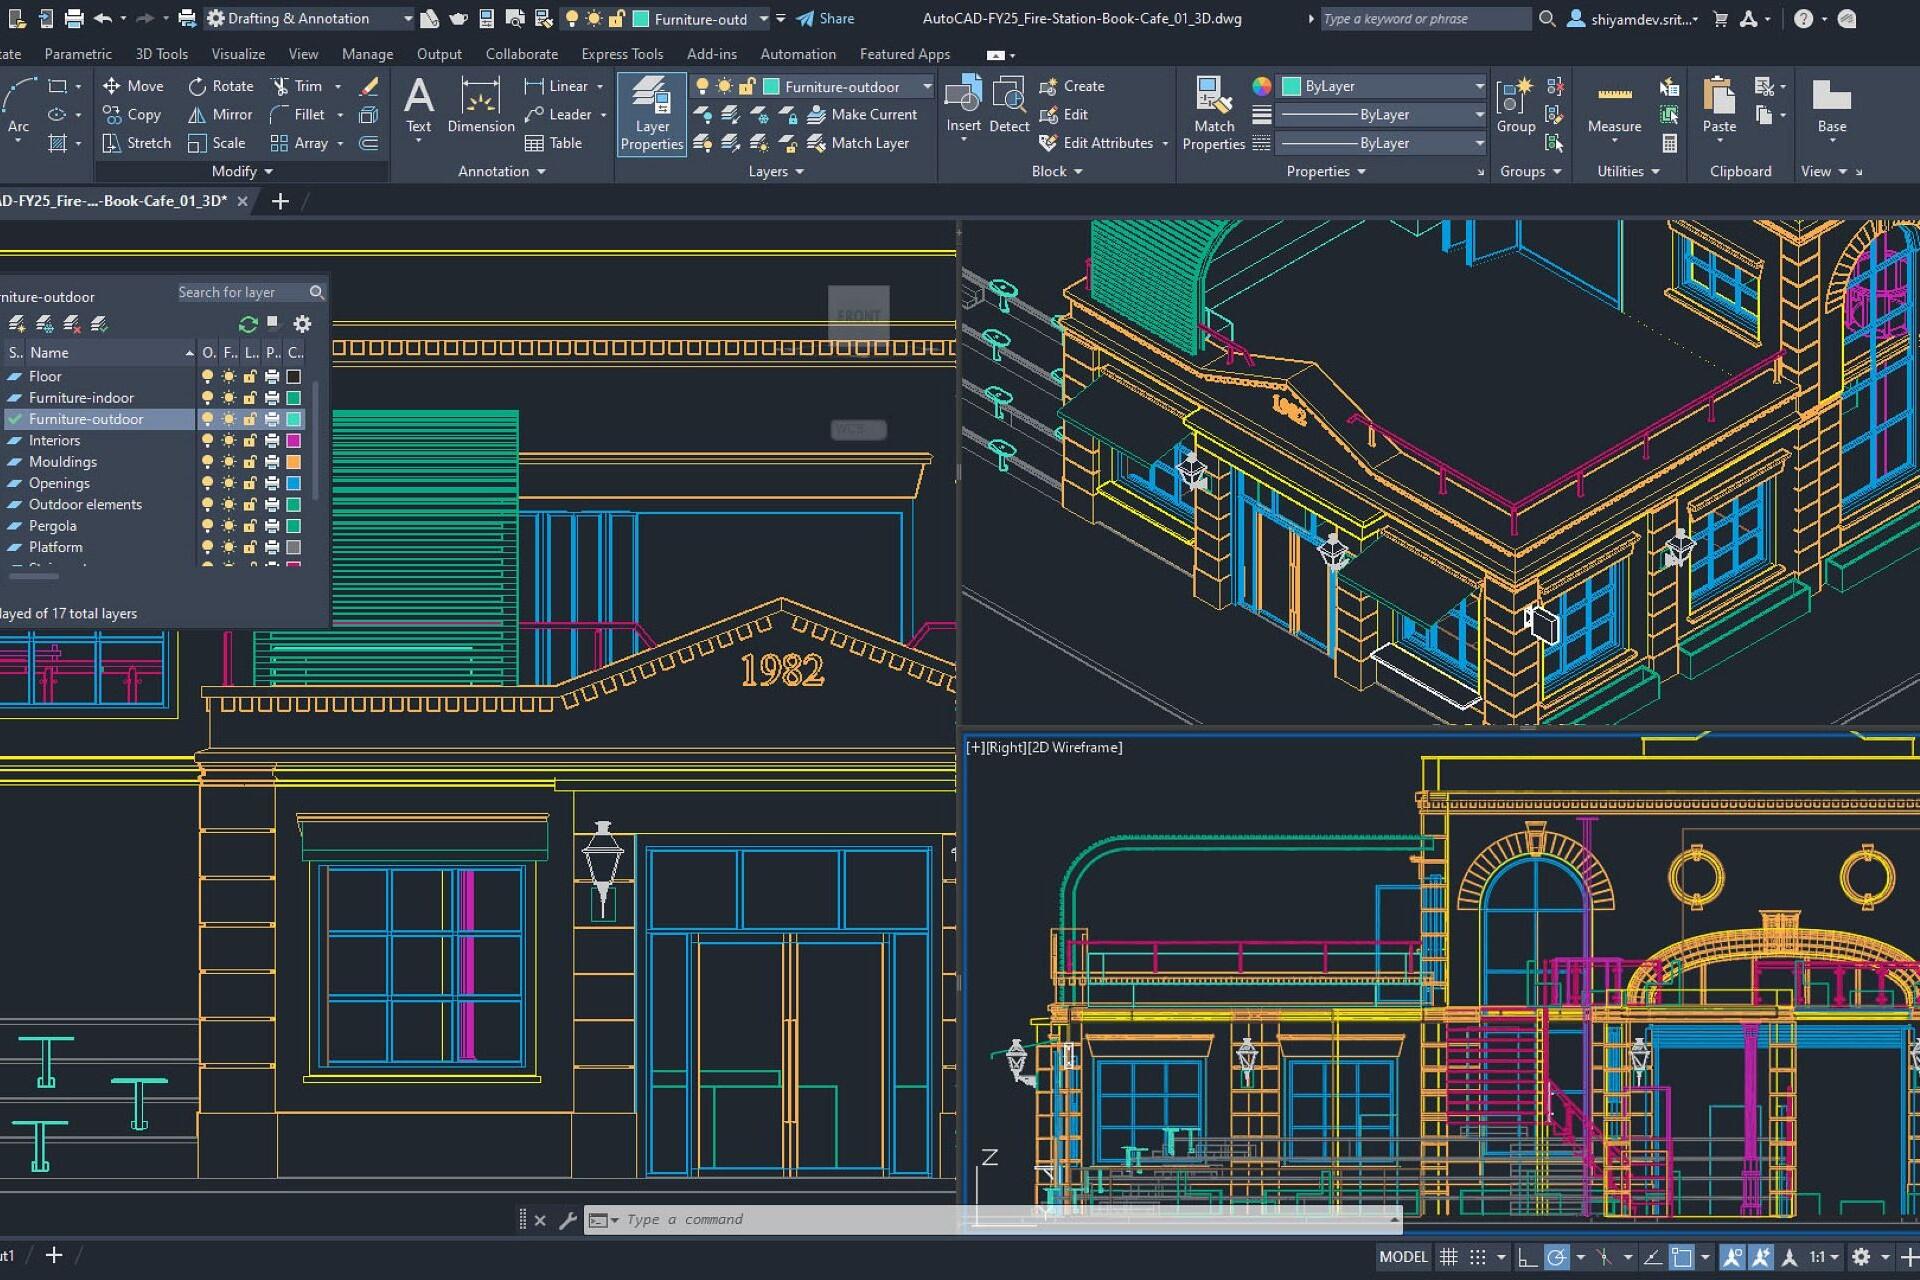1920x1280 pixels.
Task: Lock the Openings layer
Action: pyautogui.click(x=250, y=483)
